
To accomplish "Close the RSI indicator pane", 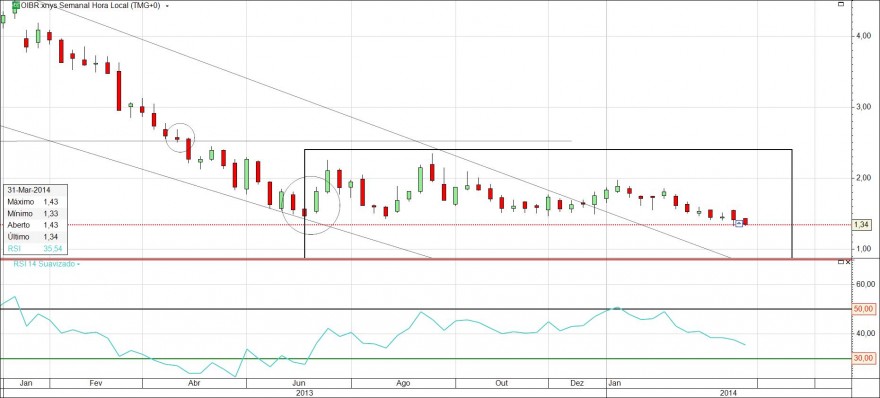I will click(x=847, y=262).
